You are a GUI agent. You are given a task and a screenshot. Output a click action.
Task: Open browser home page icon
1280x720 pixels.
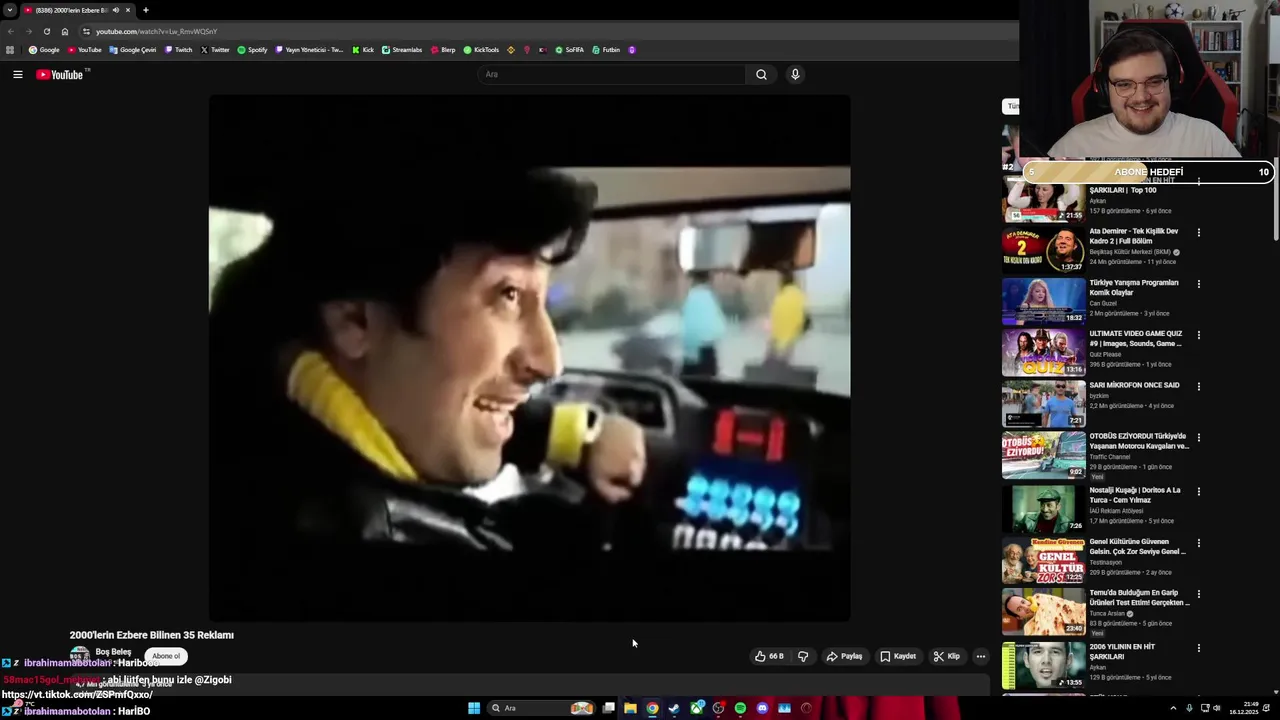coord(65,31)
